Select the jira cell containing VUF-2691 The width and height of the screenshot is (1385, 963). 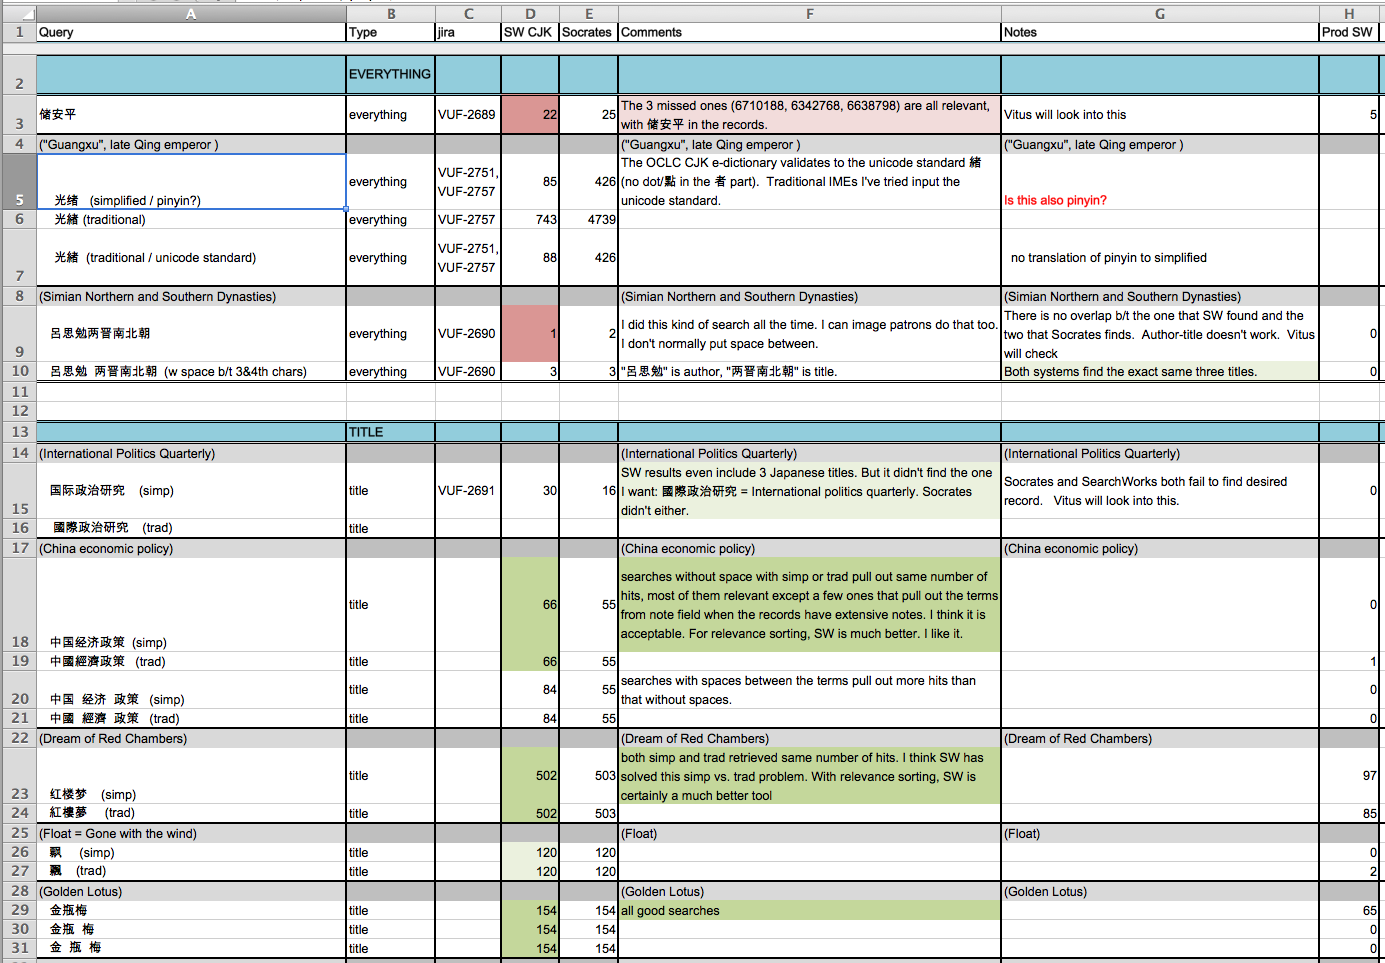coord(467,490)
